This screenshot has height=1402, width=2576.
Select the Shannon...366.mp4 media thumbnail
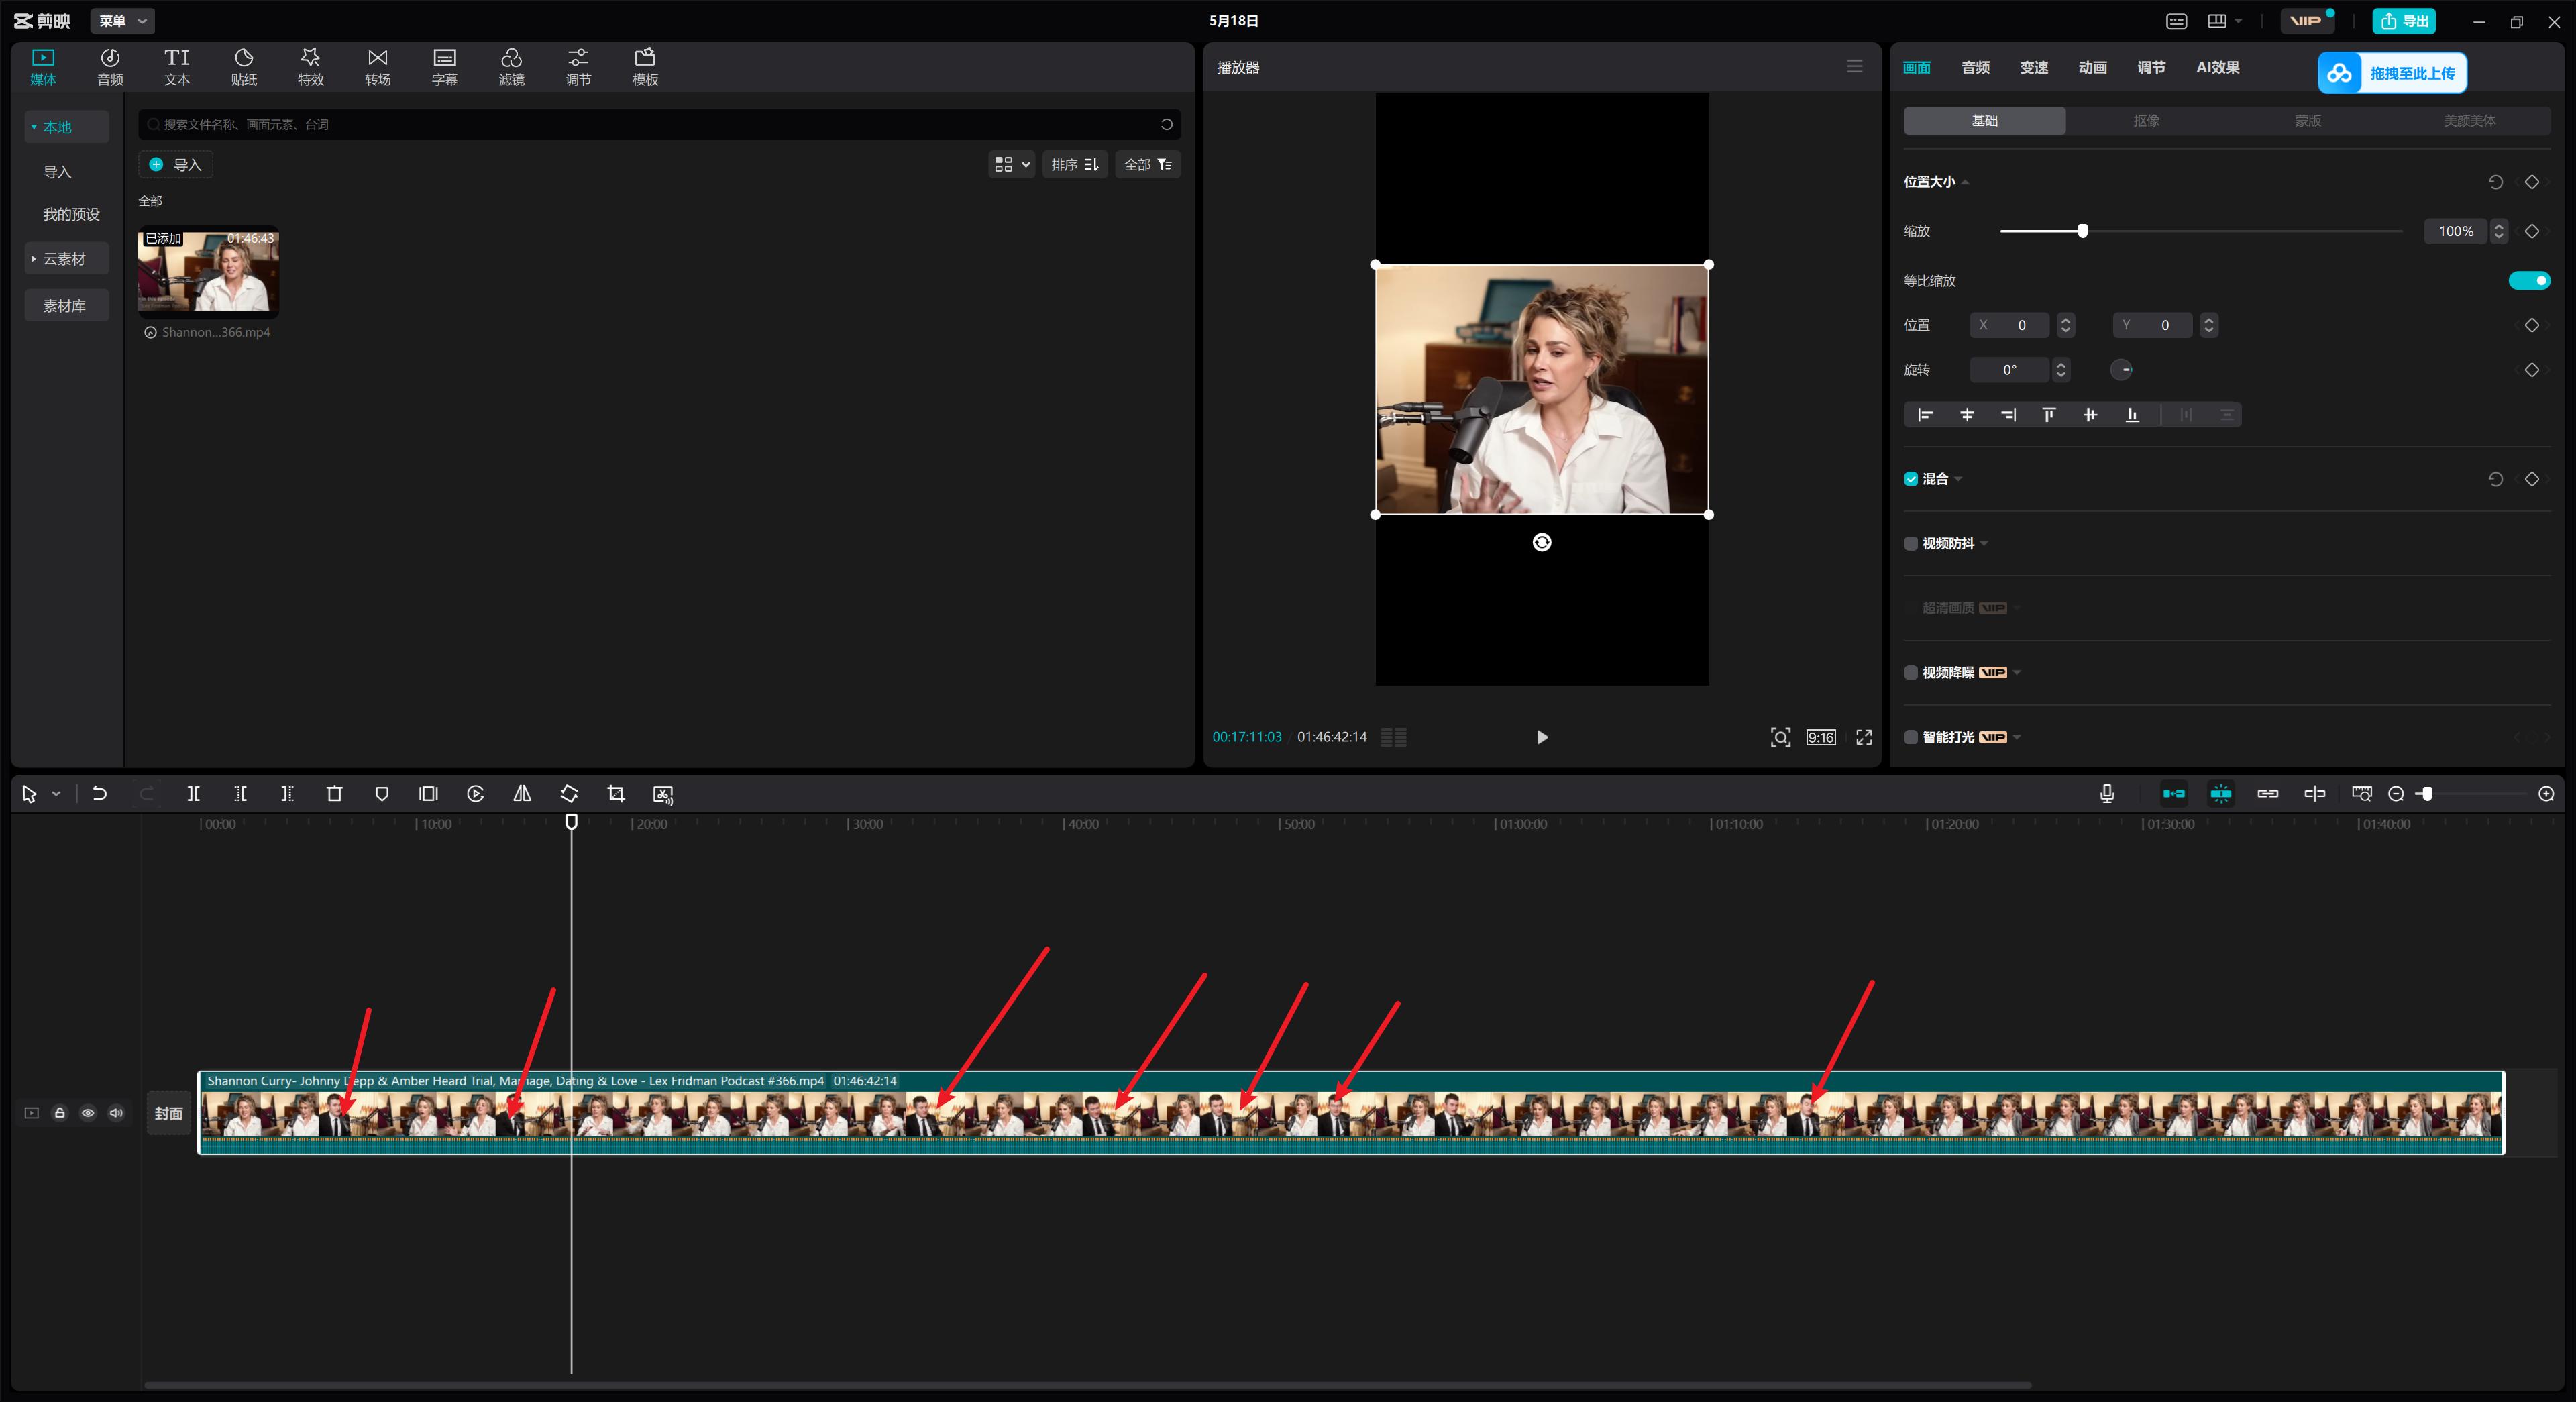208,273
